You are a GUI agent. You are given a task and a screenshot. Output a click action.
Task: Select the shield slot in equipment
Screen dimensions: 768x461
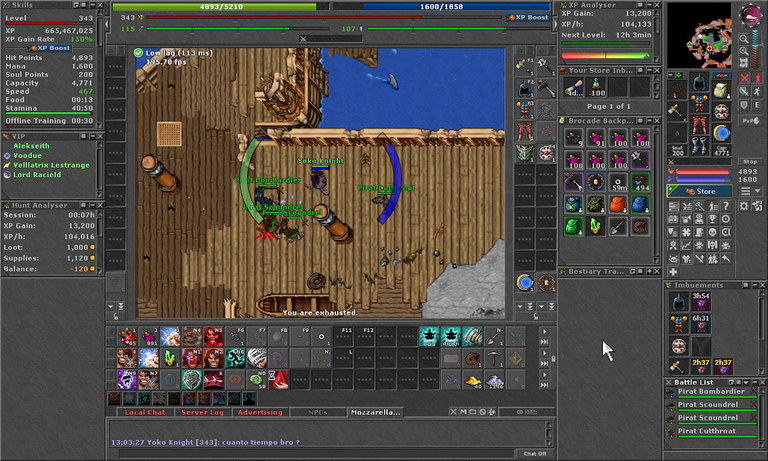(x=721, y=112)
